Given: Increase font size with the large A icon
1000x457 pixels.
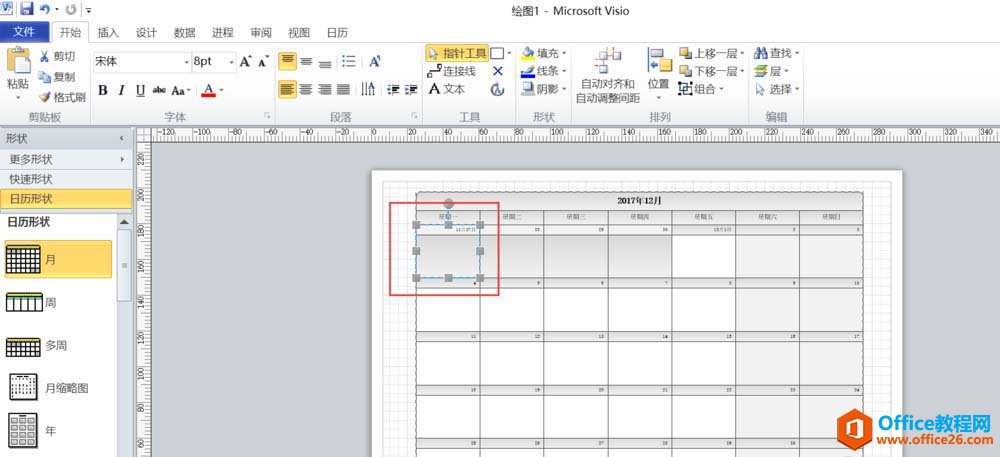Looking at the screenshot, I should (x=246, y=61).
